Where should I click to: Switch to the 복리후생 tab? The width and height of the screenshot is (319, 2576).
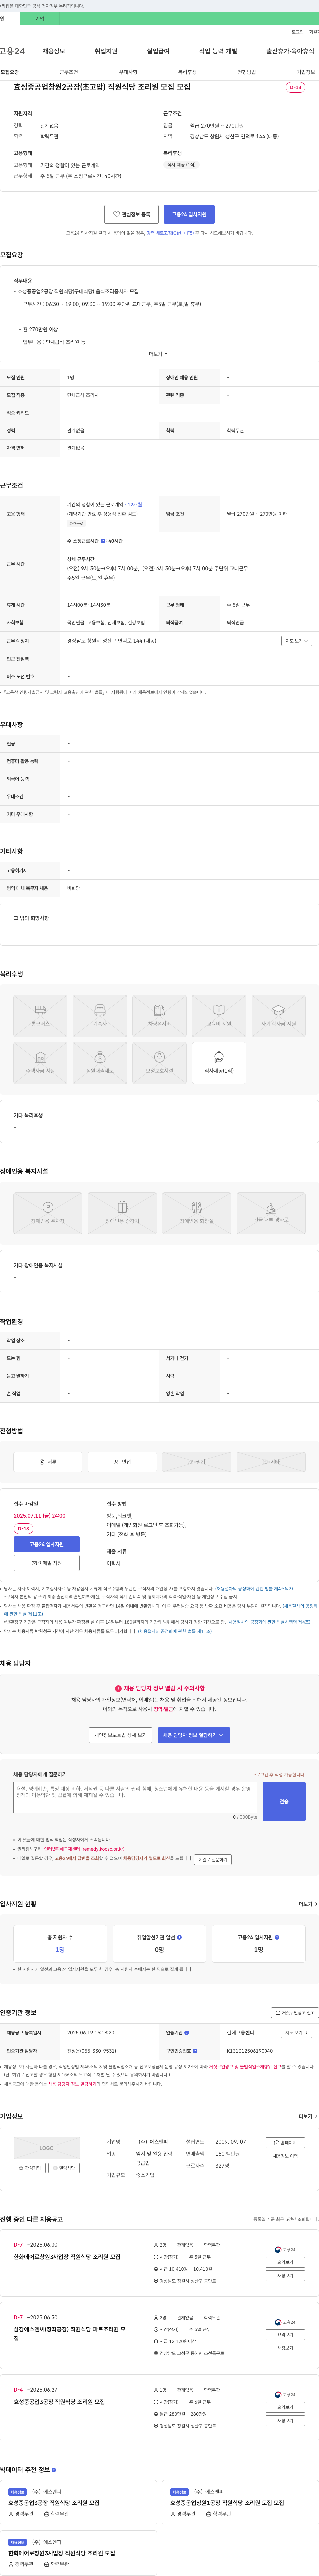187,72
